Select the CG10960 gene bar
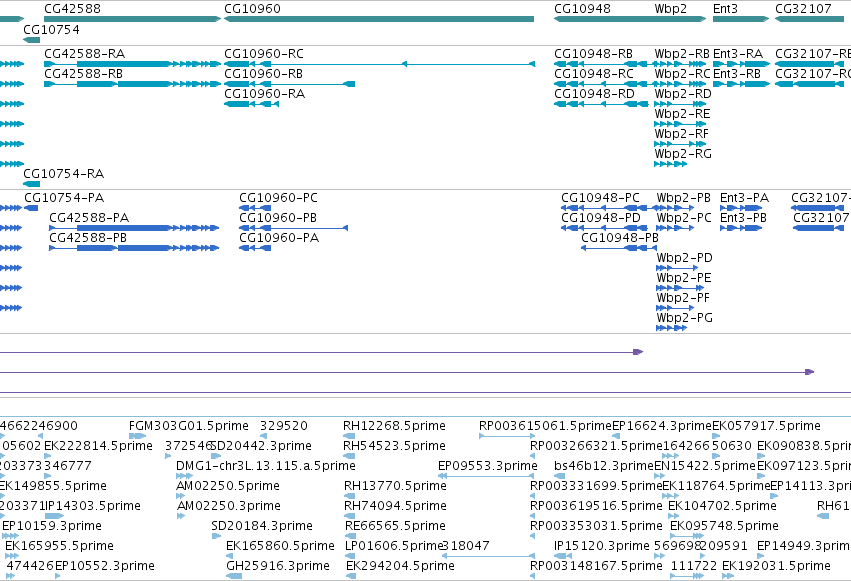The width and height of the screenshot is (851, 581). [379, 19]
